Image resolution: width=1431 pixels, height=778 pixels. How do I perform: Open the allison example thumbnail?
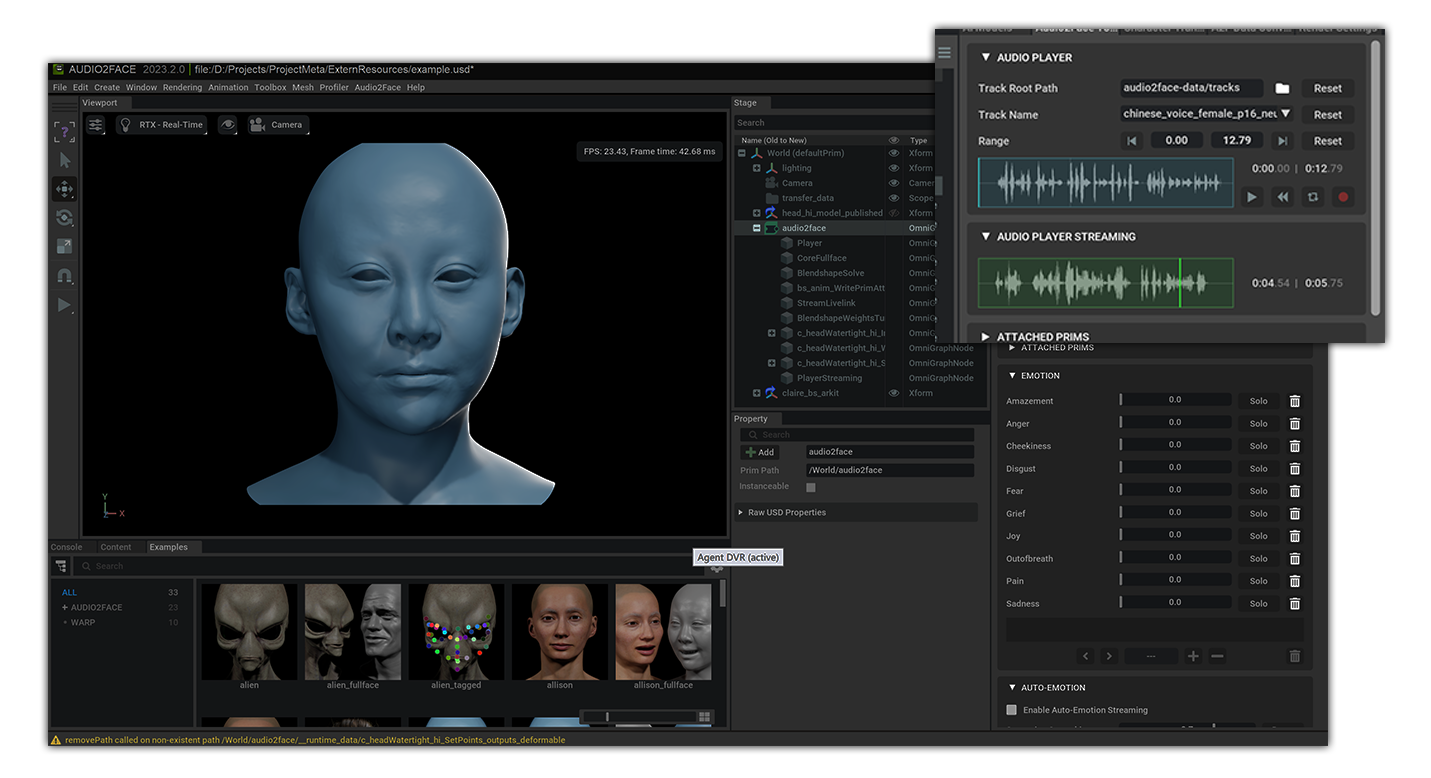560,632
